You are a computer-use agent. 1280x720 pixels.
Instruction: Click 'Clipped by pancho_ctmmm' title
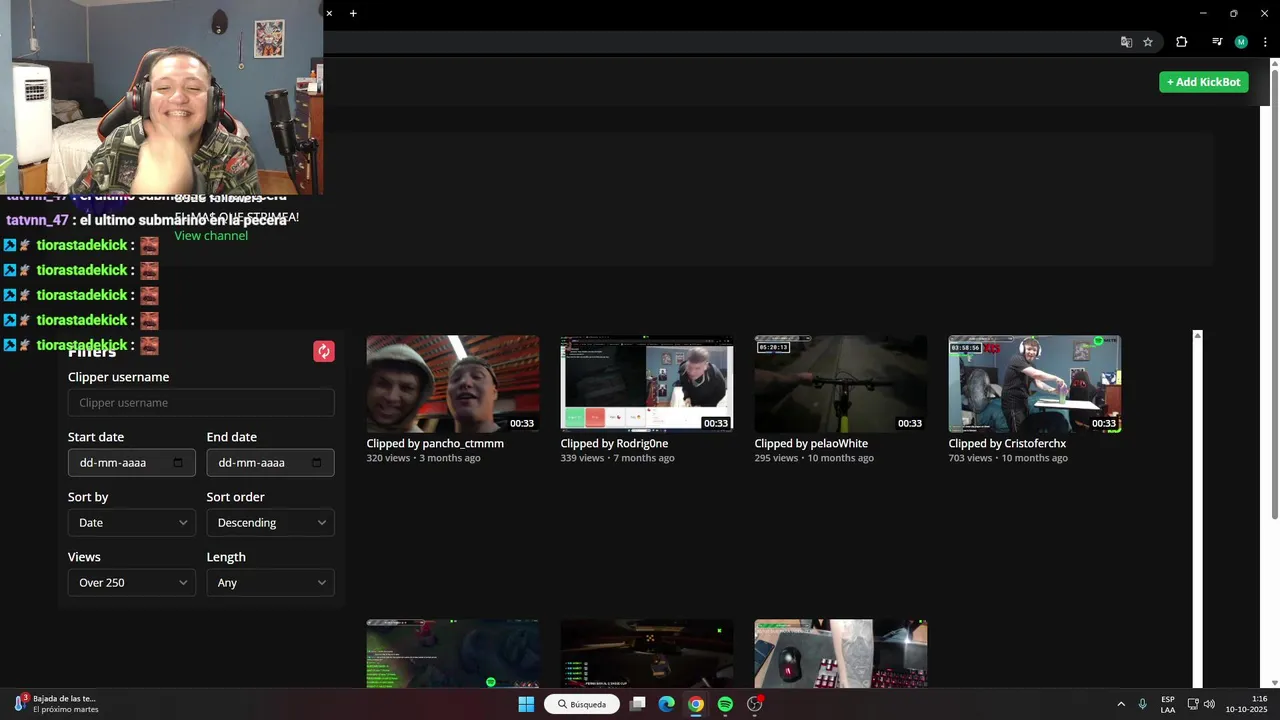[x=435, y=444]
